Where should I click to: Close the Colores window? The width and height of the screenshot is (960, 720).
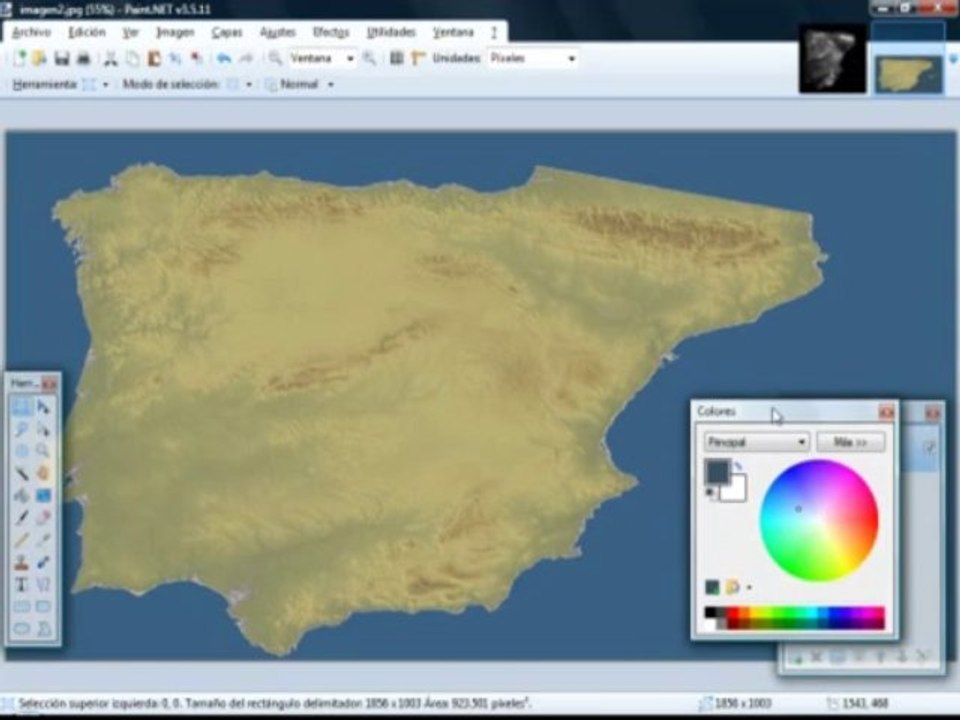coord(885,413)
